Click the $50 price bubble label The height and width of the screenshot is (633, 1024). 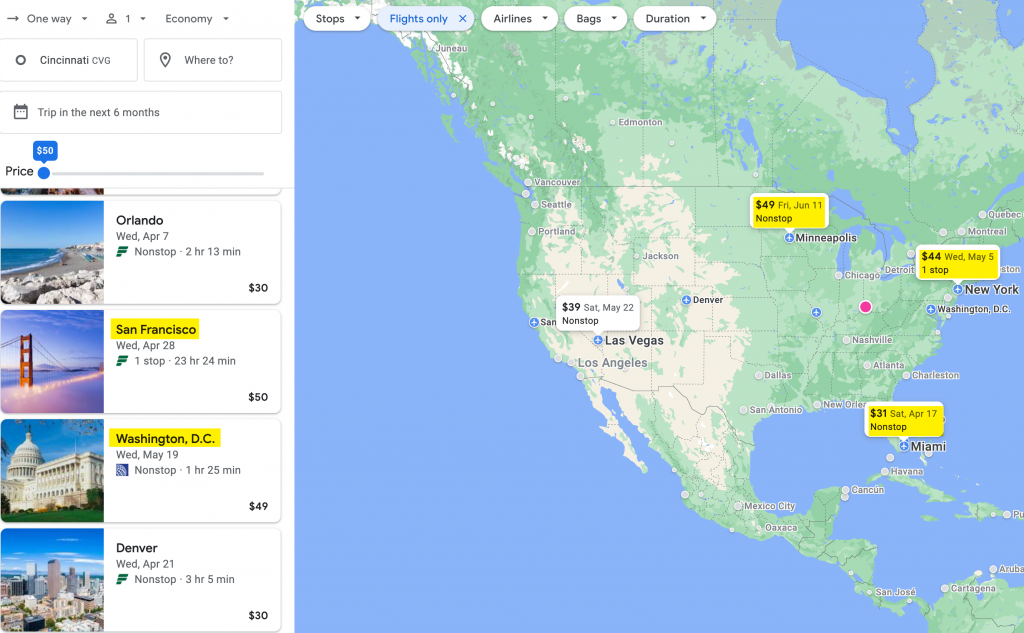pyautogui.click(x=45, y=151)
